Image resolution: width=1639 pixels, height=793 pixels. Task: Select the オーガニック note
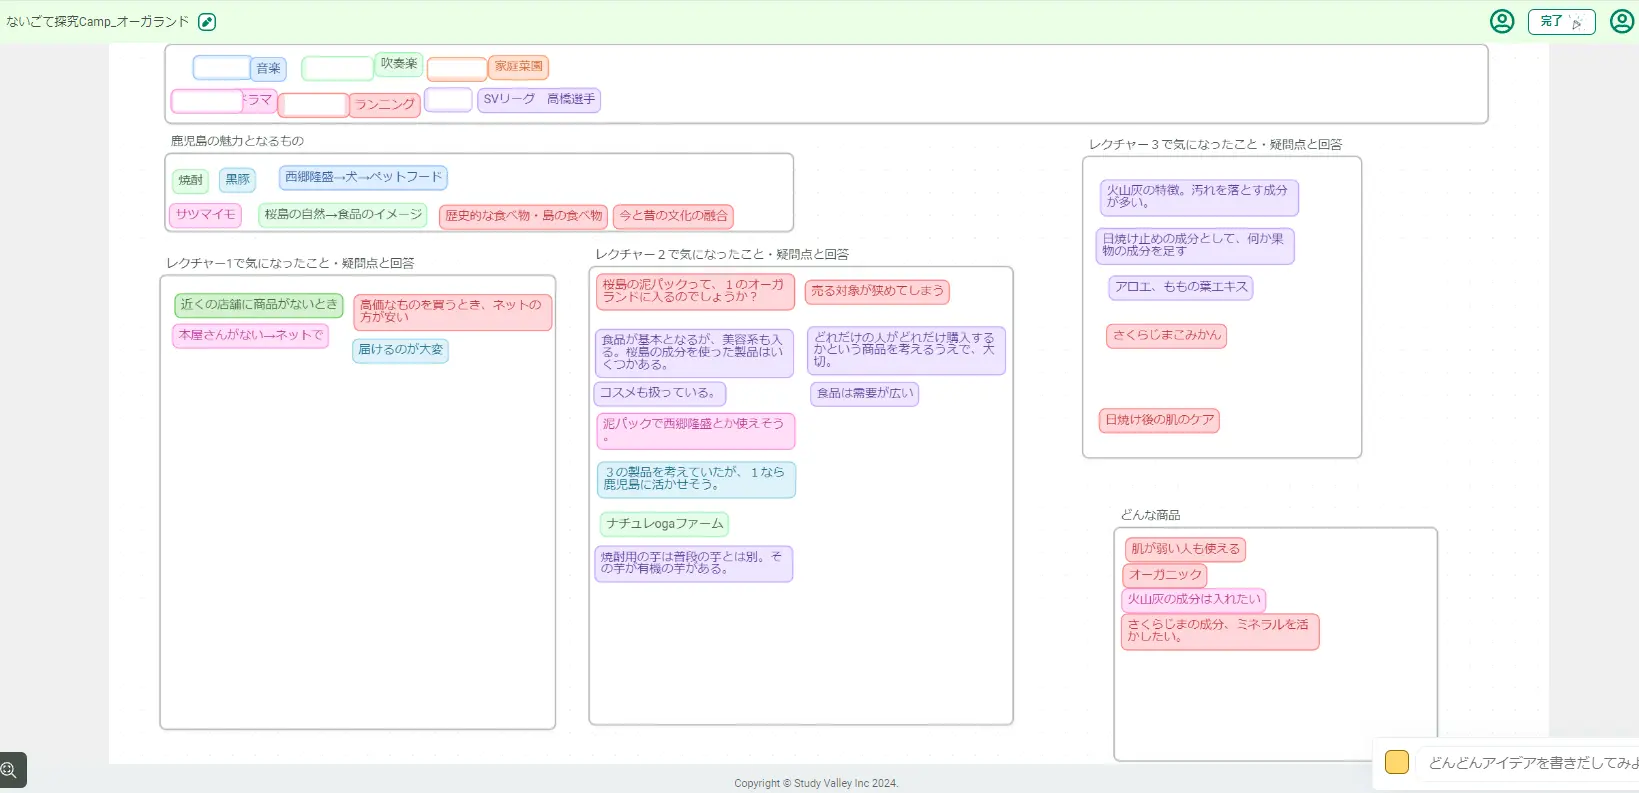pos(1165,576)
